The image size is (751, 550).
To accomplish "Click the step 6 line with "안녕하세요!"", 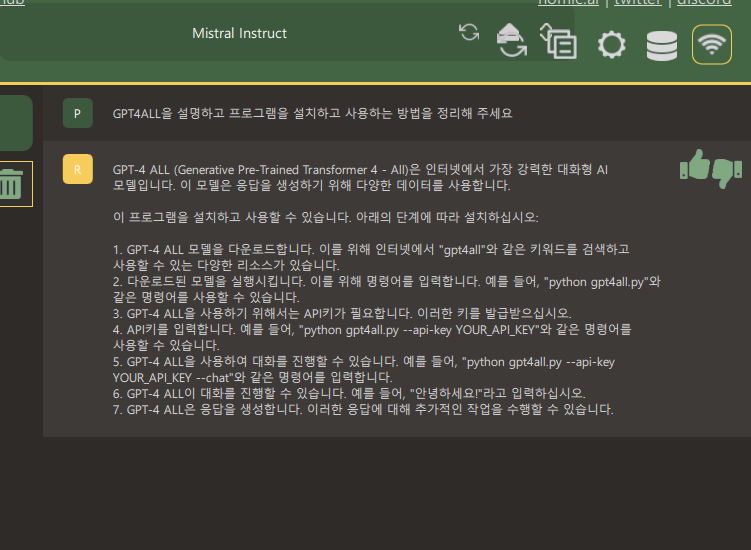I will point(349,393).
